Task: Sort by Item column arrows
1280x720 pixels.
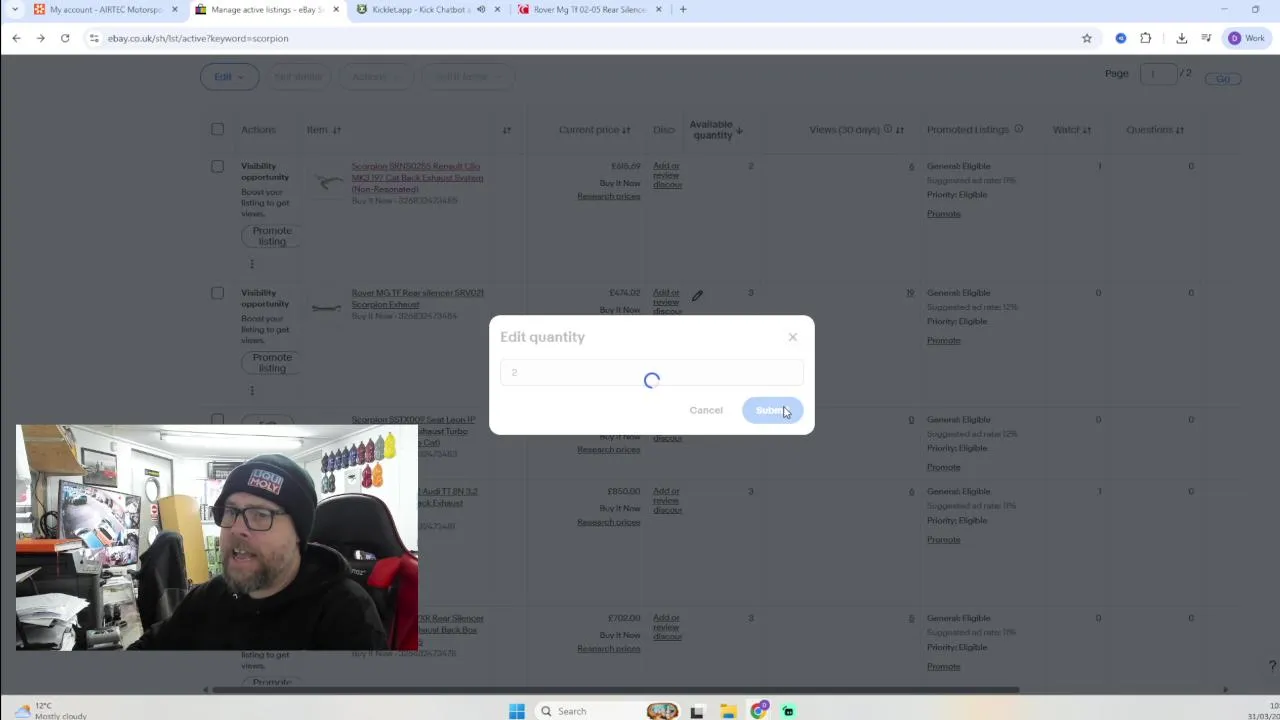Action: [336, 130]
